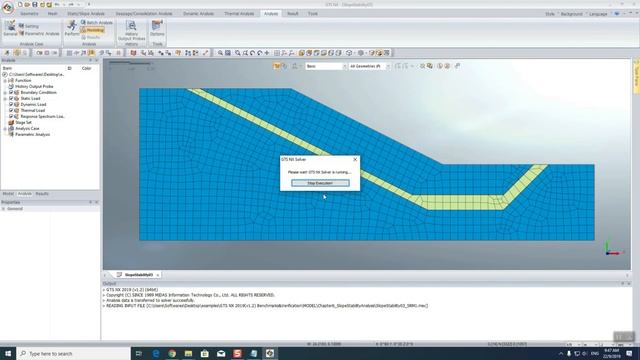The image size is (640, 360).
Task: Open the All Geometries selection filter dropdown
Action: click(x=369, y=66)
